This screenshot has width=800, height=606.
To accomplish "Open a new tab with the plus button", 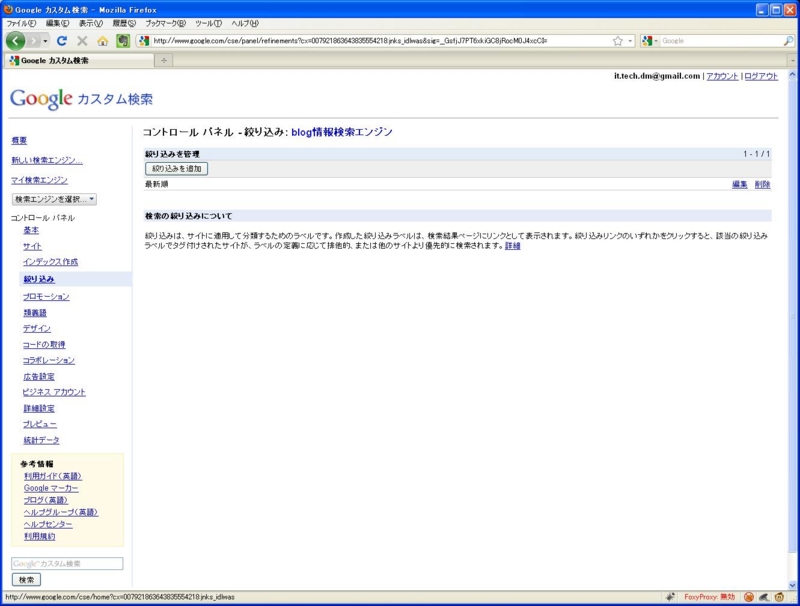I will (164, 60).
